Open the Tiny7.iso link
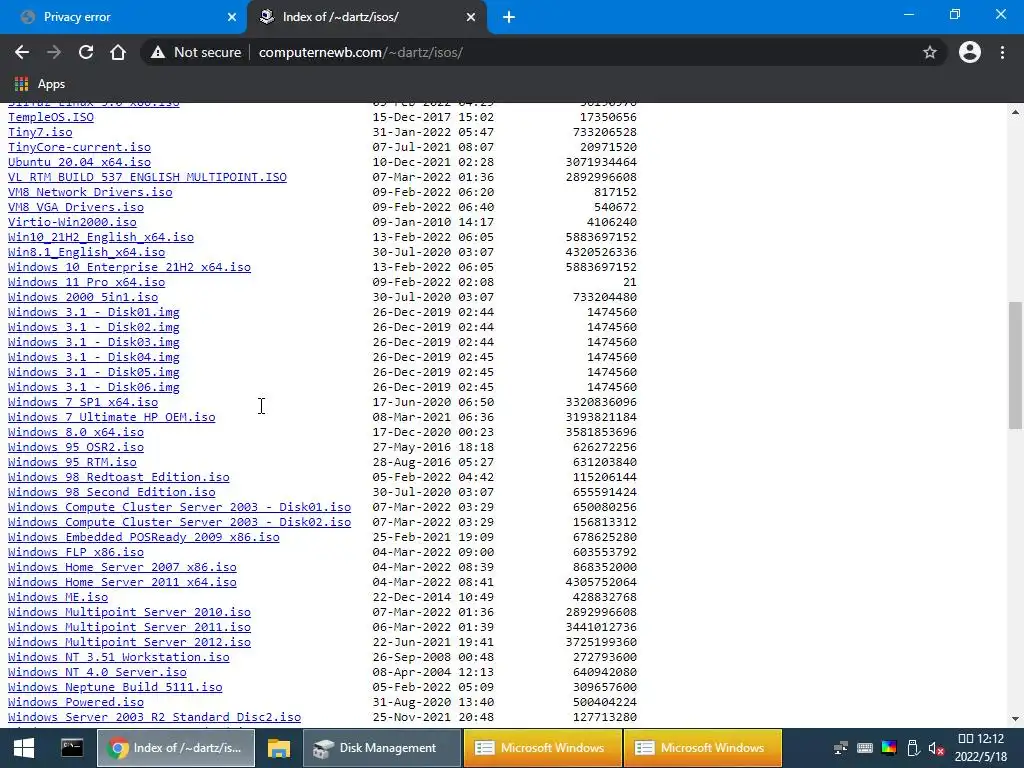Viewport: 1024px width, 768px height. click(x=40, y=132)
